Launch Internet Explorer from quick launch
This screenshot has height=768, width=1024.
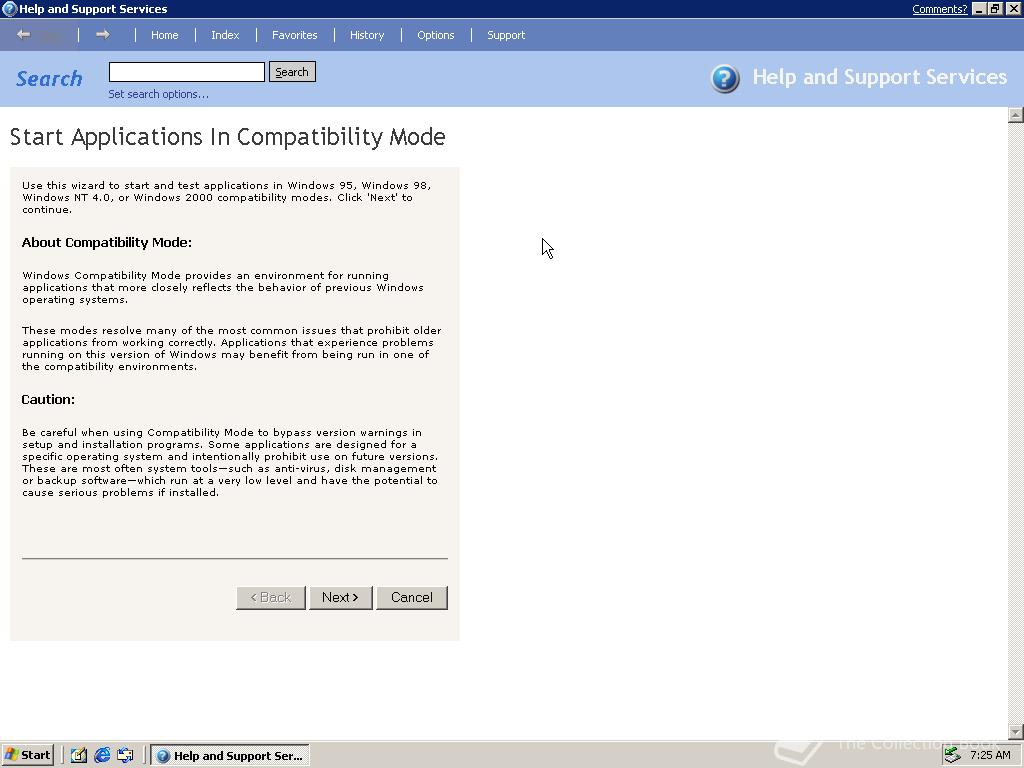click(x=102, y=756)
